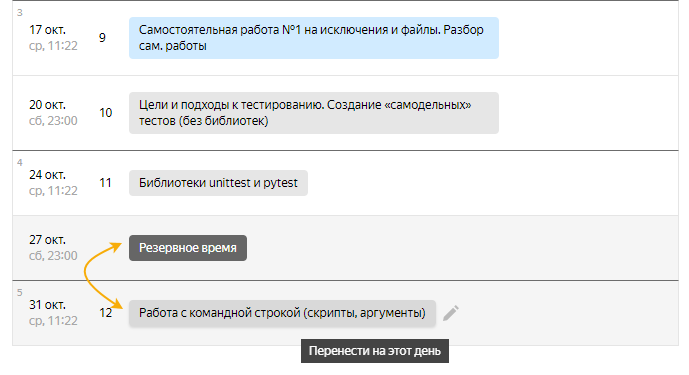The image size is (689, 375).
Task: Click week number 4 marker
Action: pyautogui.click(x=19, y=163)
